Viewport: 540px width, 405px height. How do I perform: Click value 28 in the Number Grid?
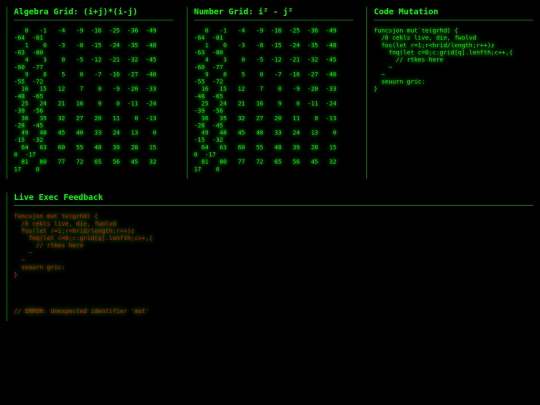pyautogui.click(x=314, y=147)
